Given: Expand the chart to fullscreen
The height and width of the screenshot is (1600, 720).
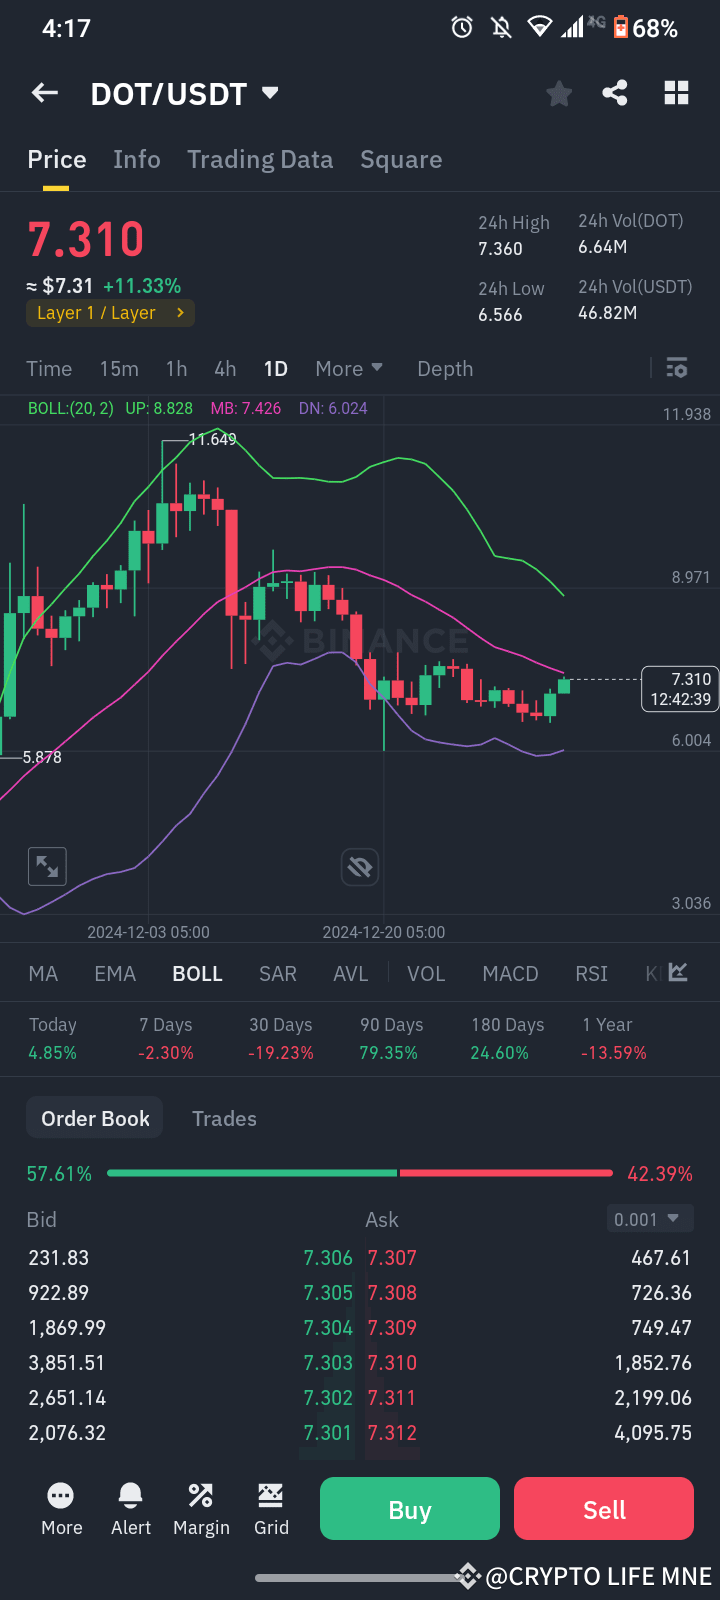Looking at the screenshot, I should (x=45, y=866).
